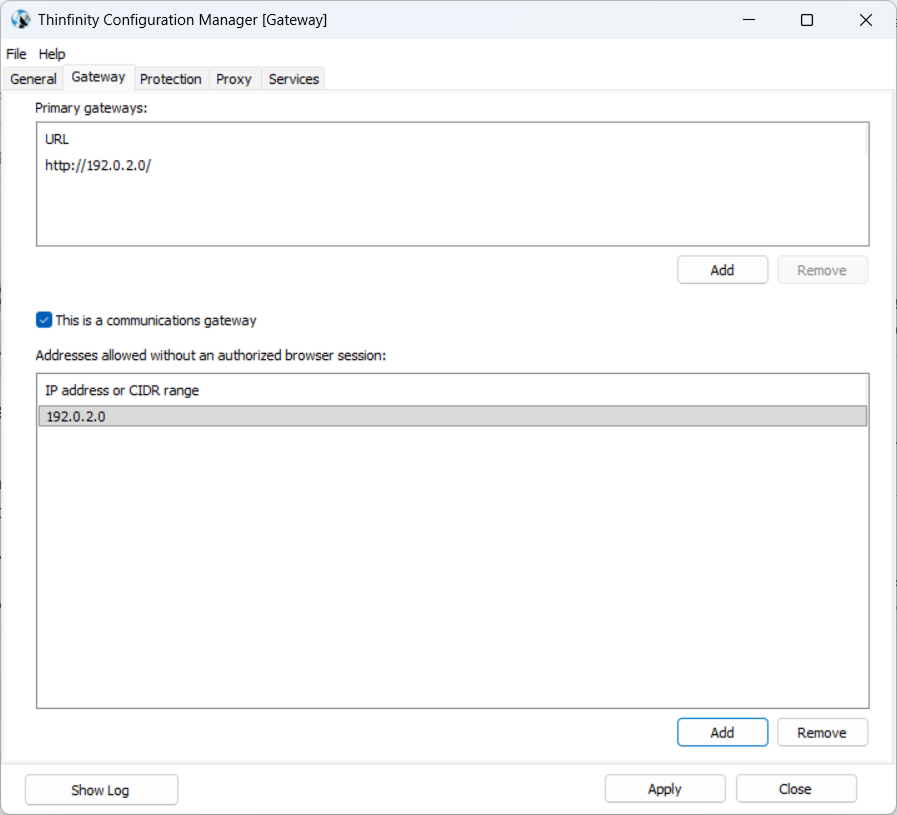Add a new primary gateway URL
Screen dimensions: 897x815
click(723, 270)
